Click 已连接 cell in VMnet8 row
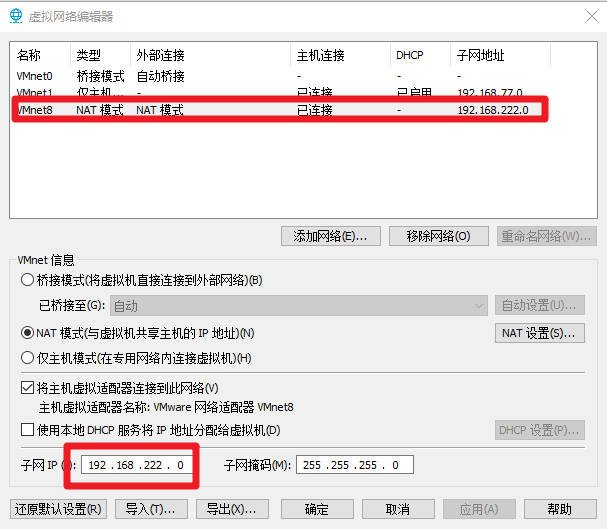This screenshot has height=529, width=607. [x=314, y=110]
